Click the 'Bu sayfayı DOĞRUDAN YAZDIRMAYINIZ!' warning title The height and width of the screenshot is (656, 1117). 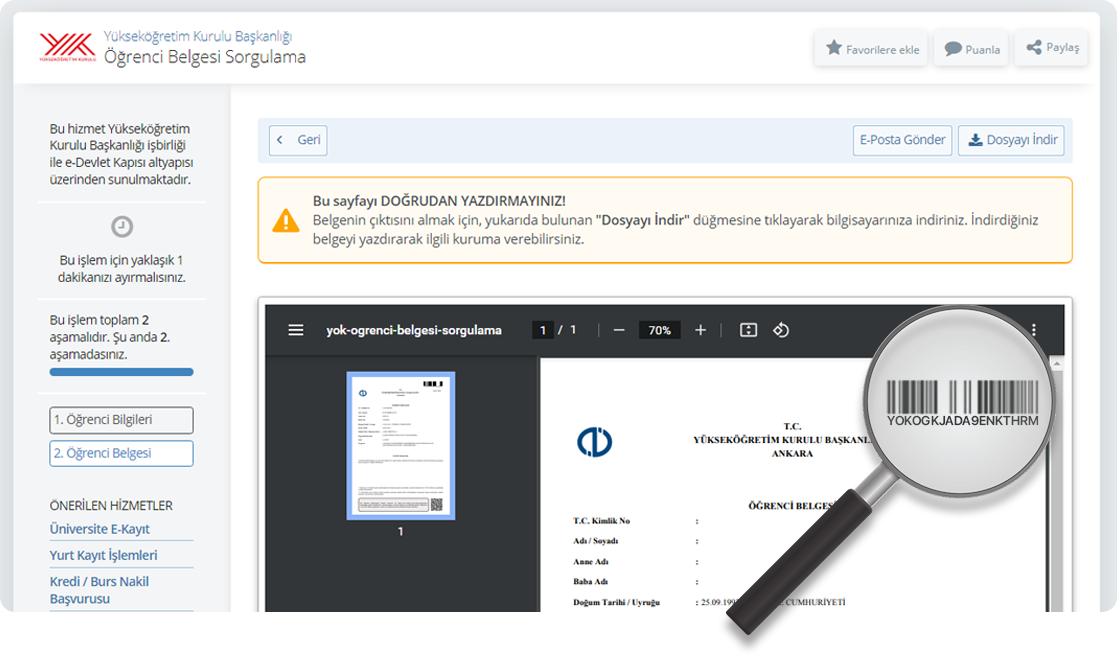coord(439,201)
